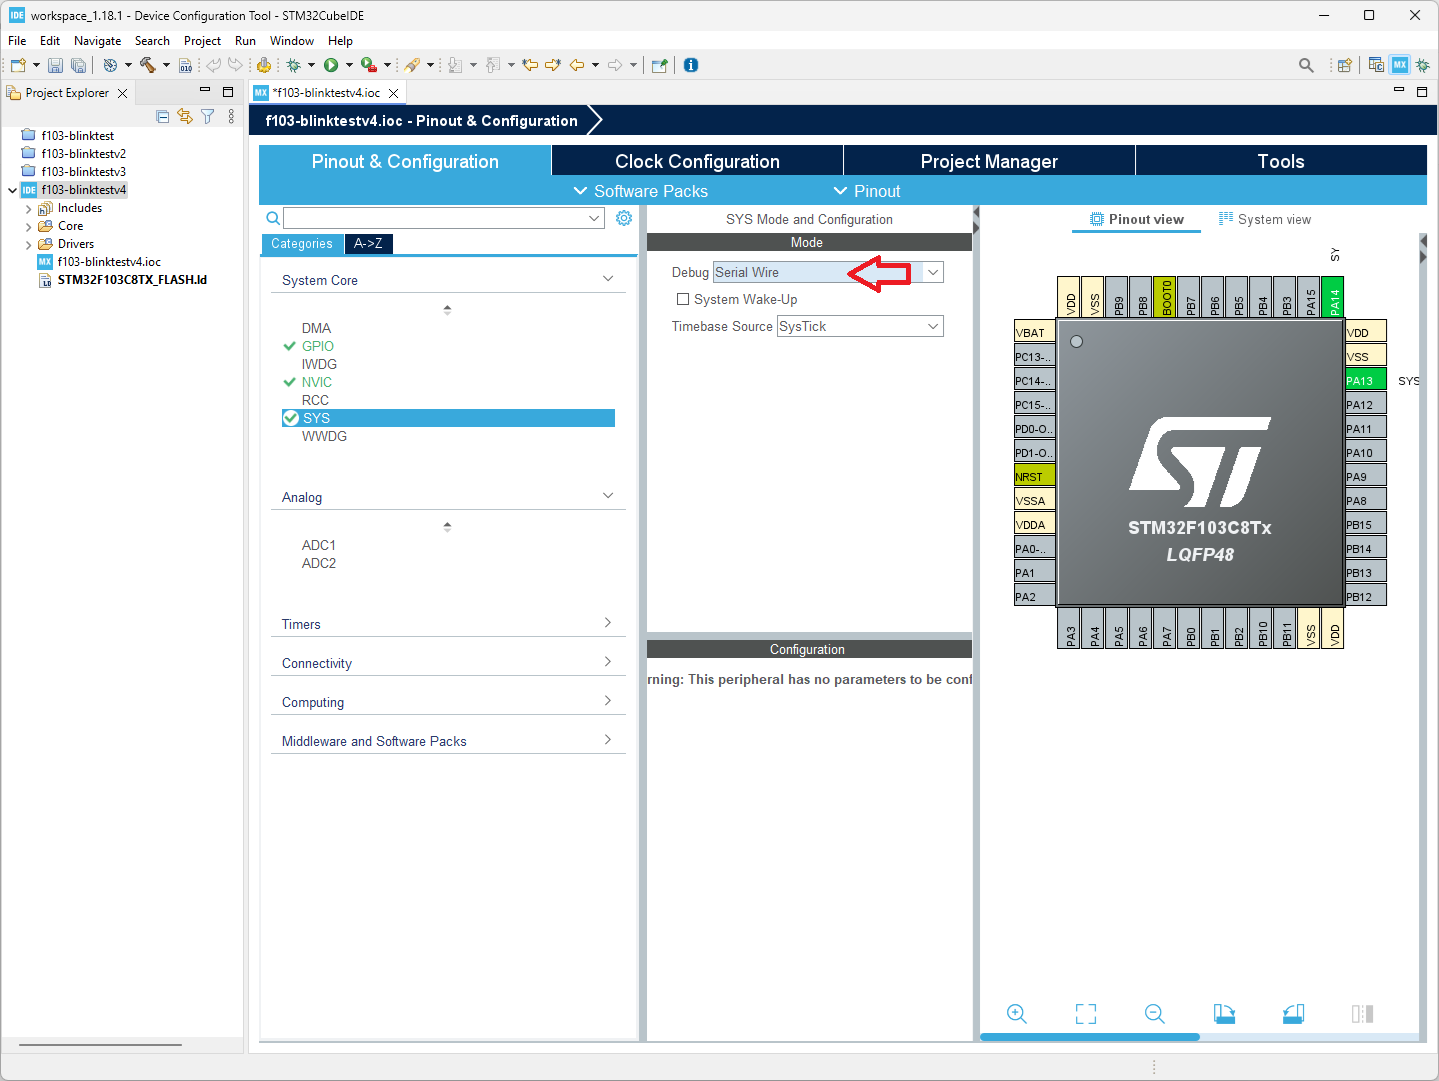Expand the Timers category
This screenshot has height=1081, width=1439.
[606, 622]
